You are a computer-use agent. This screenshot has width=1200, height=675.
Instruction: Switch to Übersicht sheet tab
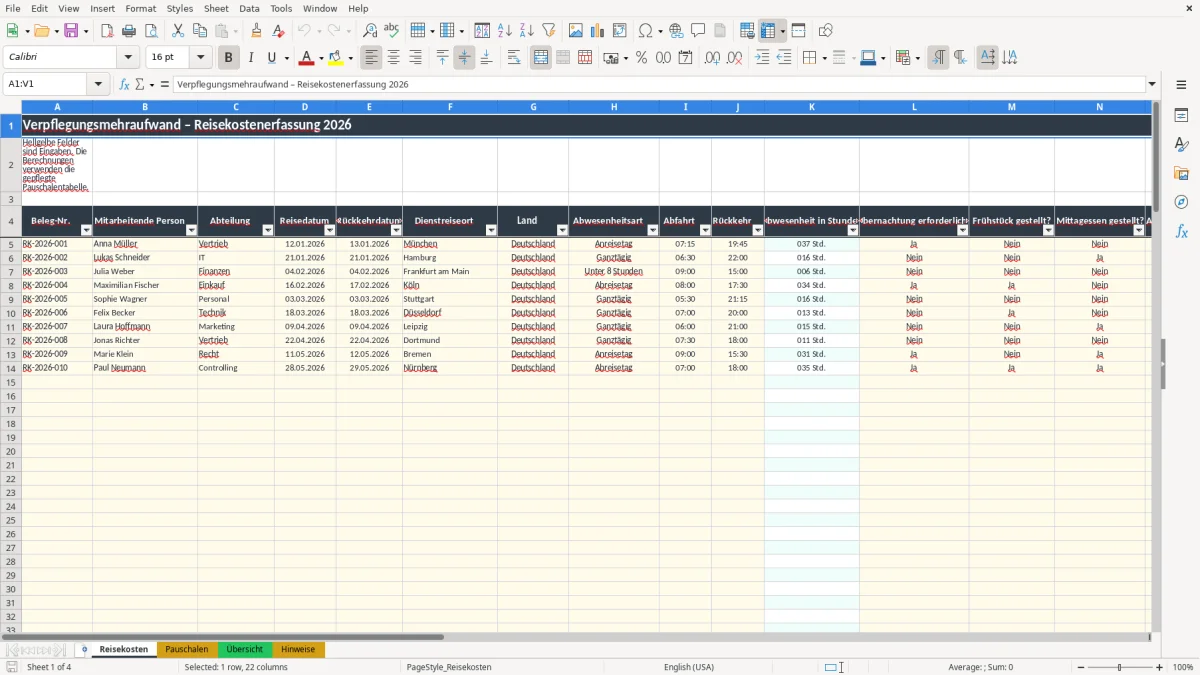[x=244, y=649]
